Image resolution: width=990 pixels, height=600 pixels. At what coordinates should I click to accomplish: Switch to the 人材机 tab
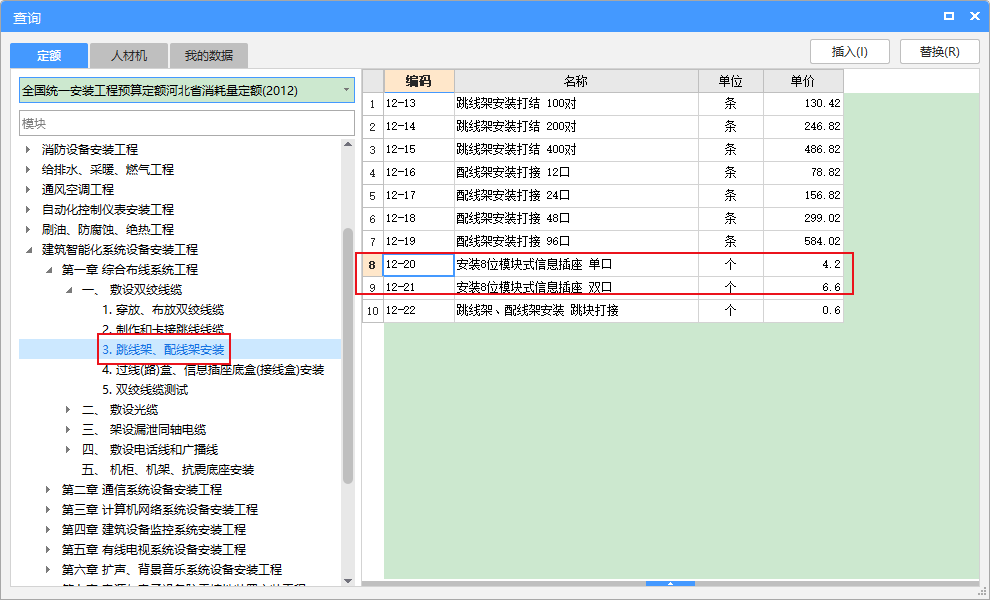tap(129, 56)
